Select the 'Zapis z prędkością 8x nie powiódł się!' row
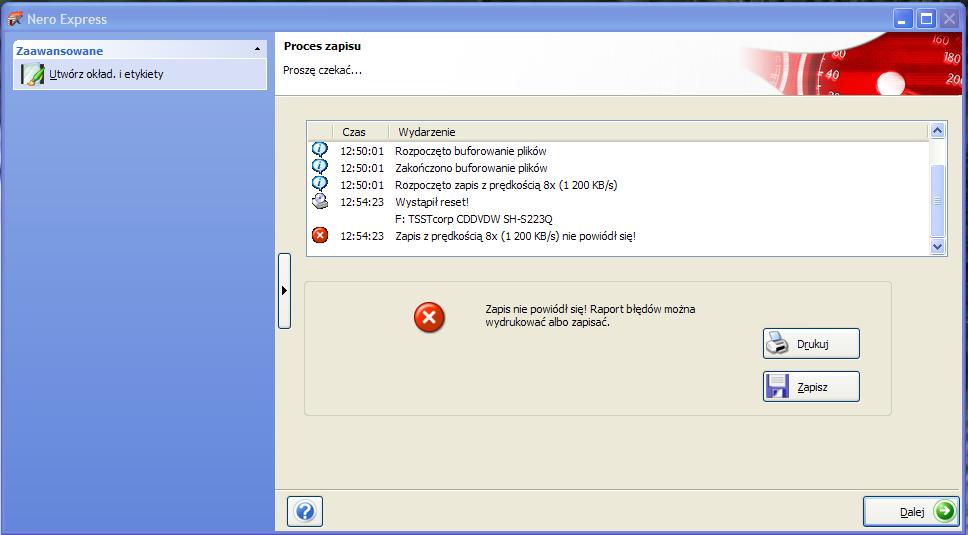The height and width of the screenshot is (535, 968). [617, 236]
